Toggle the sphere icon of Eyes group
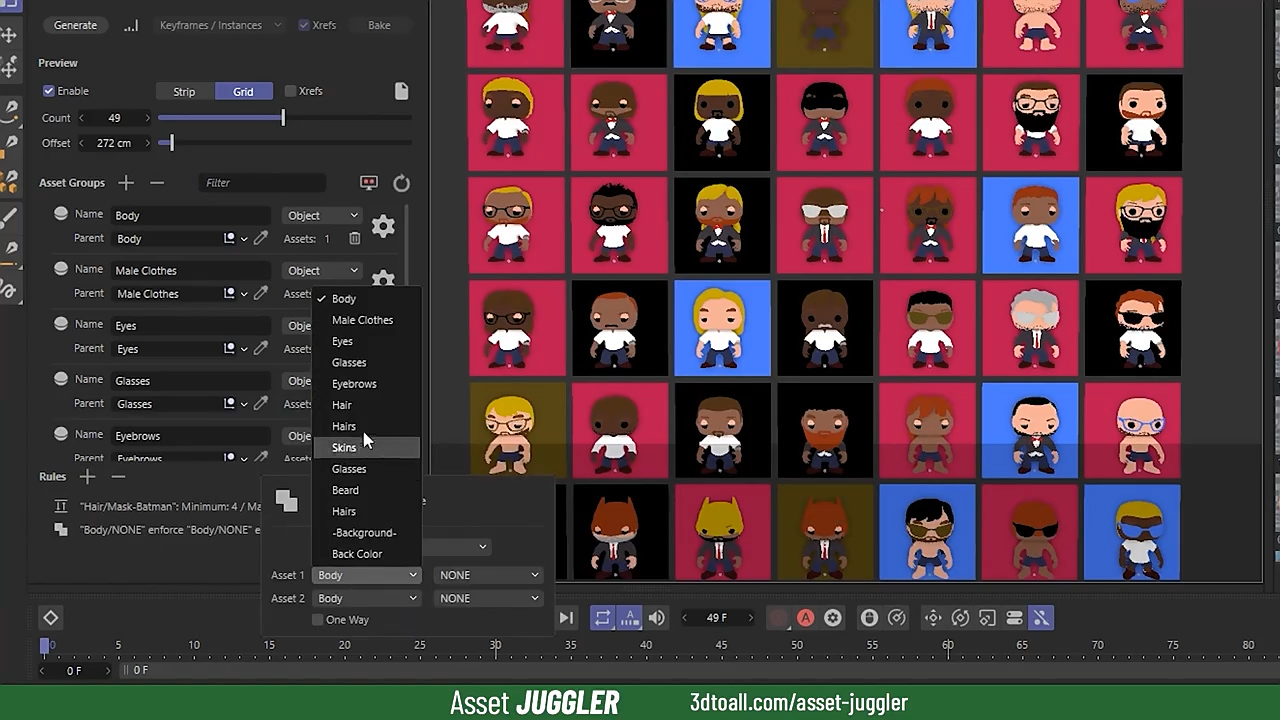Screen dimensions: 1280x720 [61, 324]
